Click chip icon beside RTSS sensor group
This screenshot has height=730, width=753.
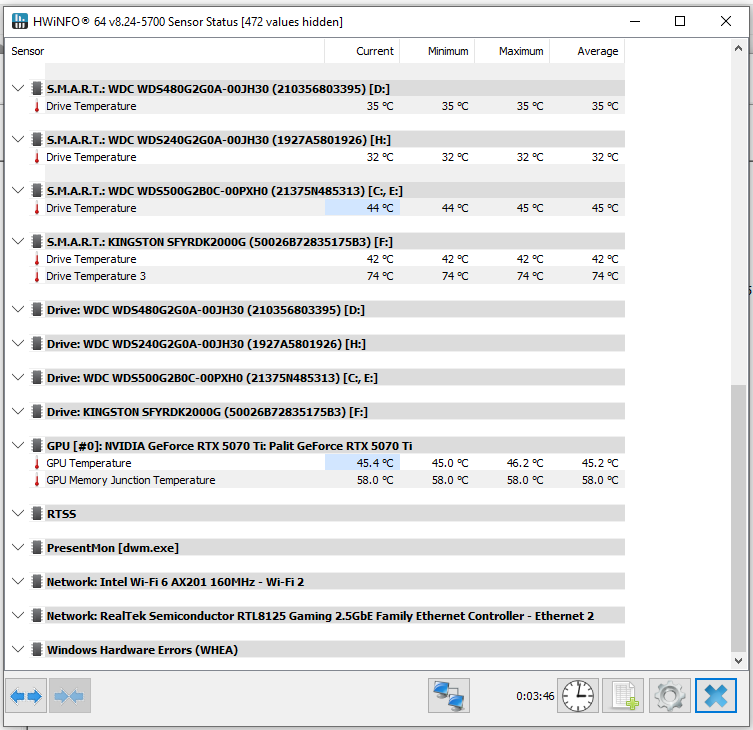(x=36, y=513)
